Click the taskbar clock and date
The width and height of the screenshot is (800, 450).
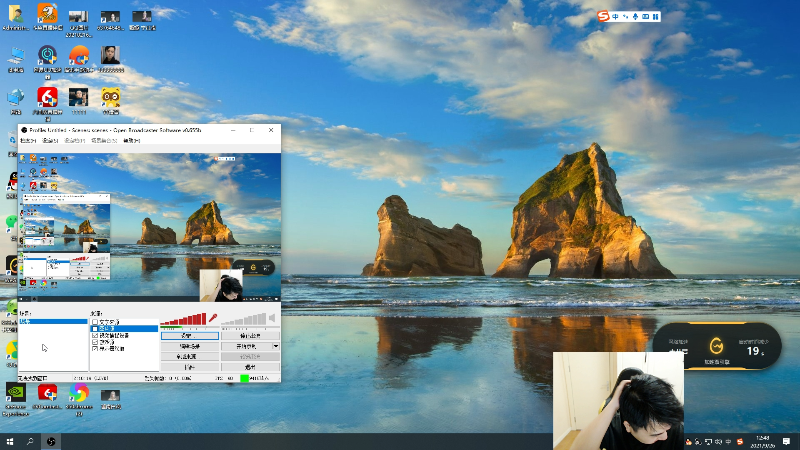click(x=762, y=441)
